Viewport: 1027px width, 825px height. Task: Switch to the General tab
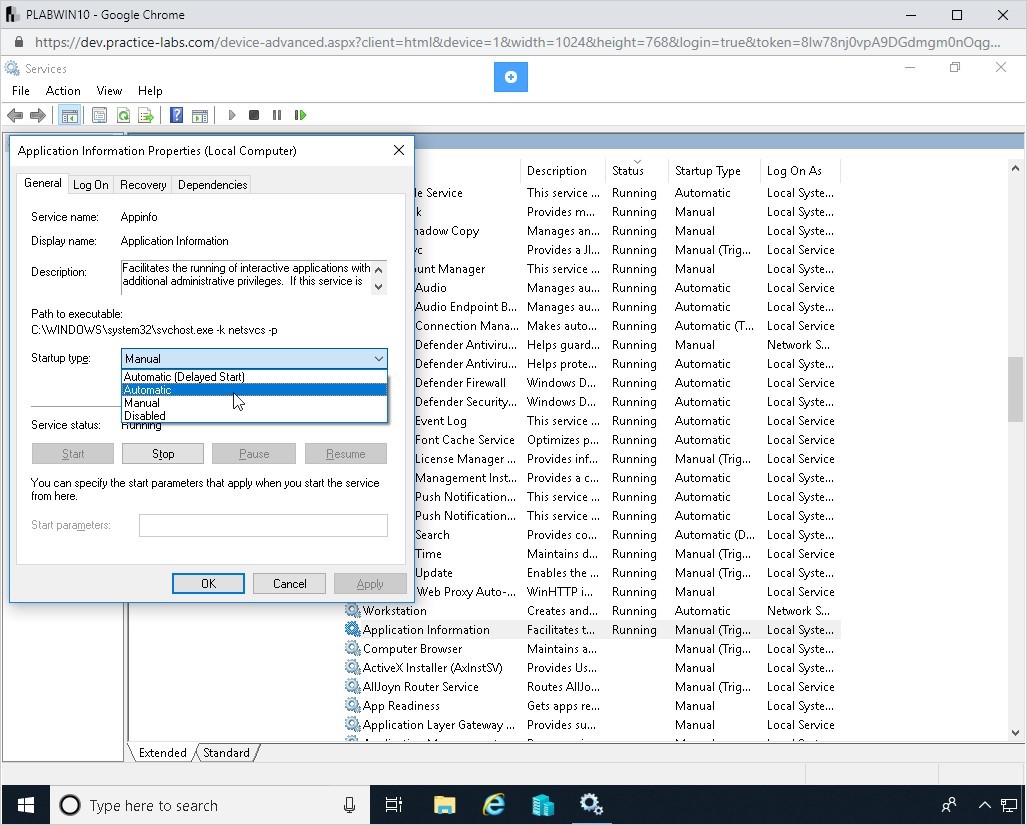43,183
